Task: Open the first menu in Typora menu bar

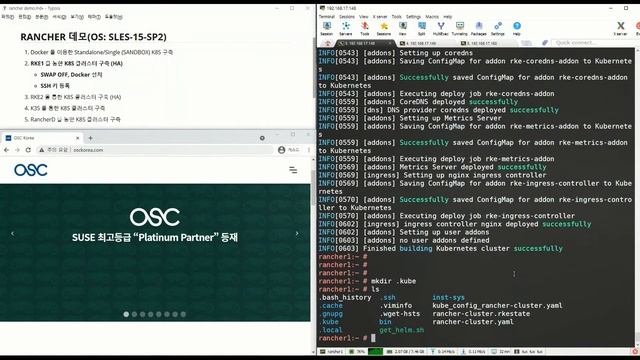Action: click(x=7, y=17)
